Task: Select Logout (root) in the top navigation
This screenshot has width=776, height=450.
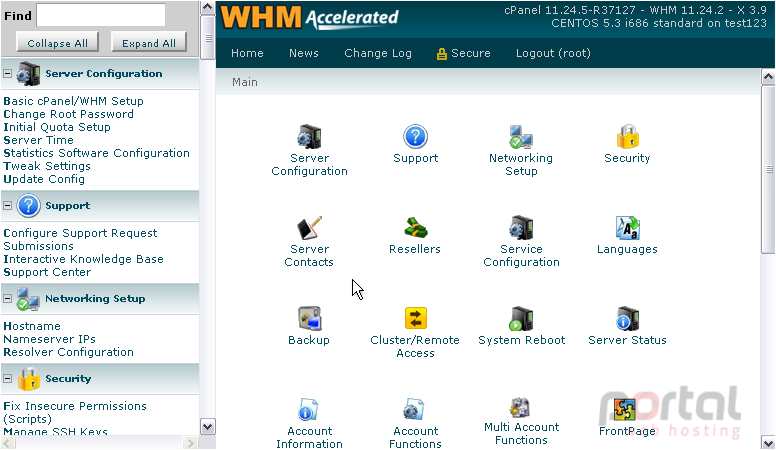Action: point(553,53)
